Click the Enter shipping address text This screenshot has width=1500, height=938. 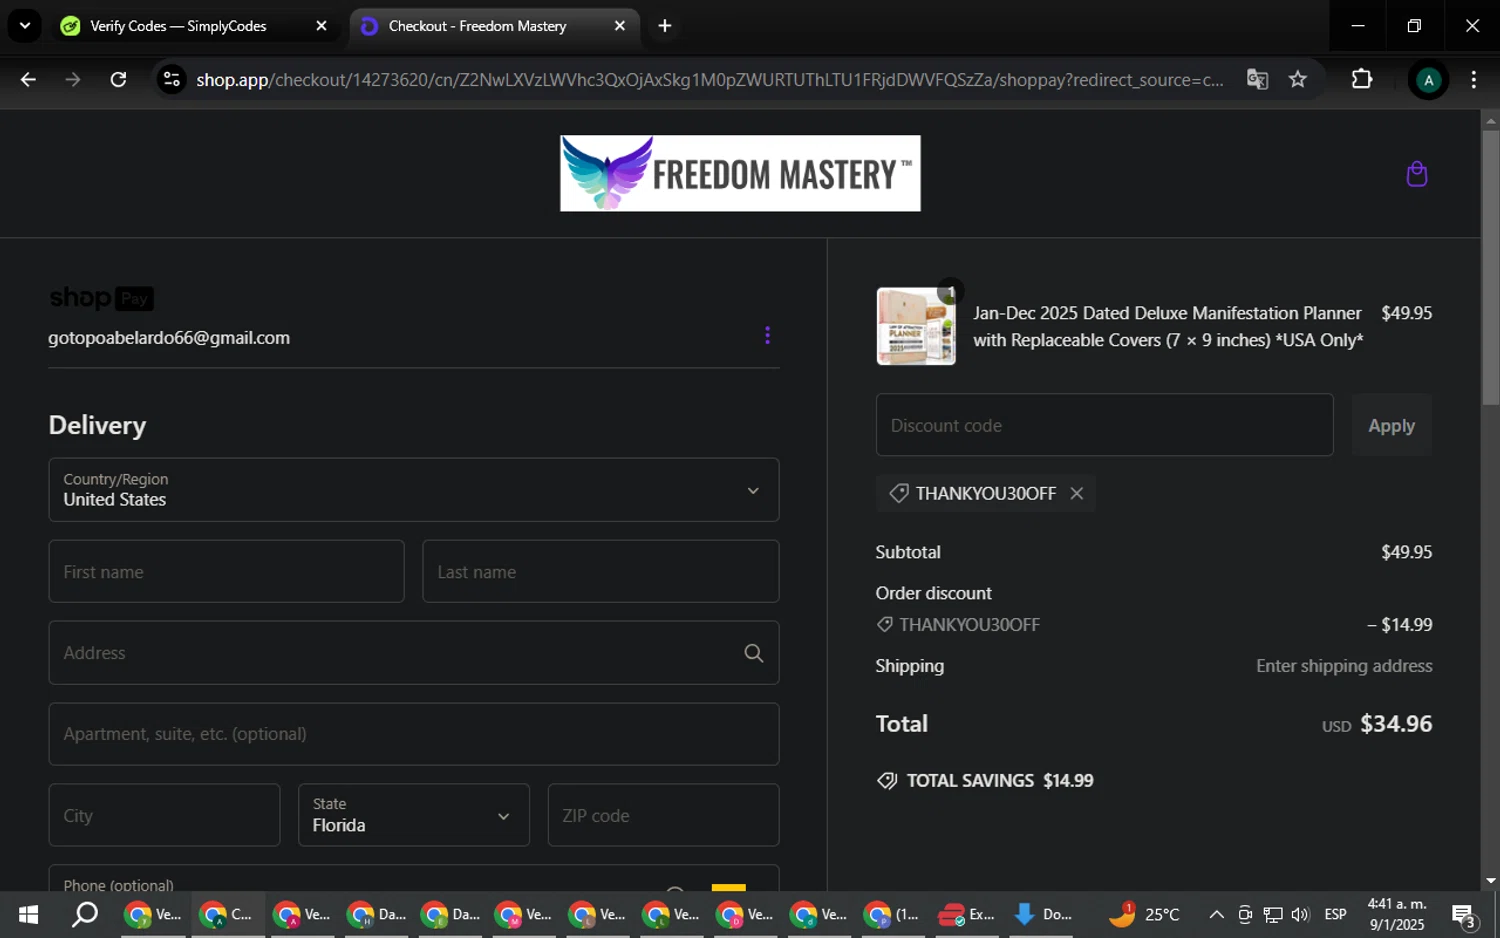[1344, 666]
